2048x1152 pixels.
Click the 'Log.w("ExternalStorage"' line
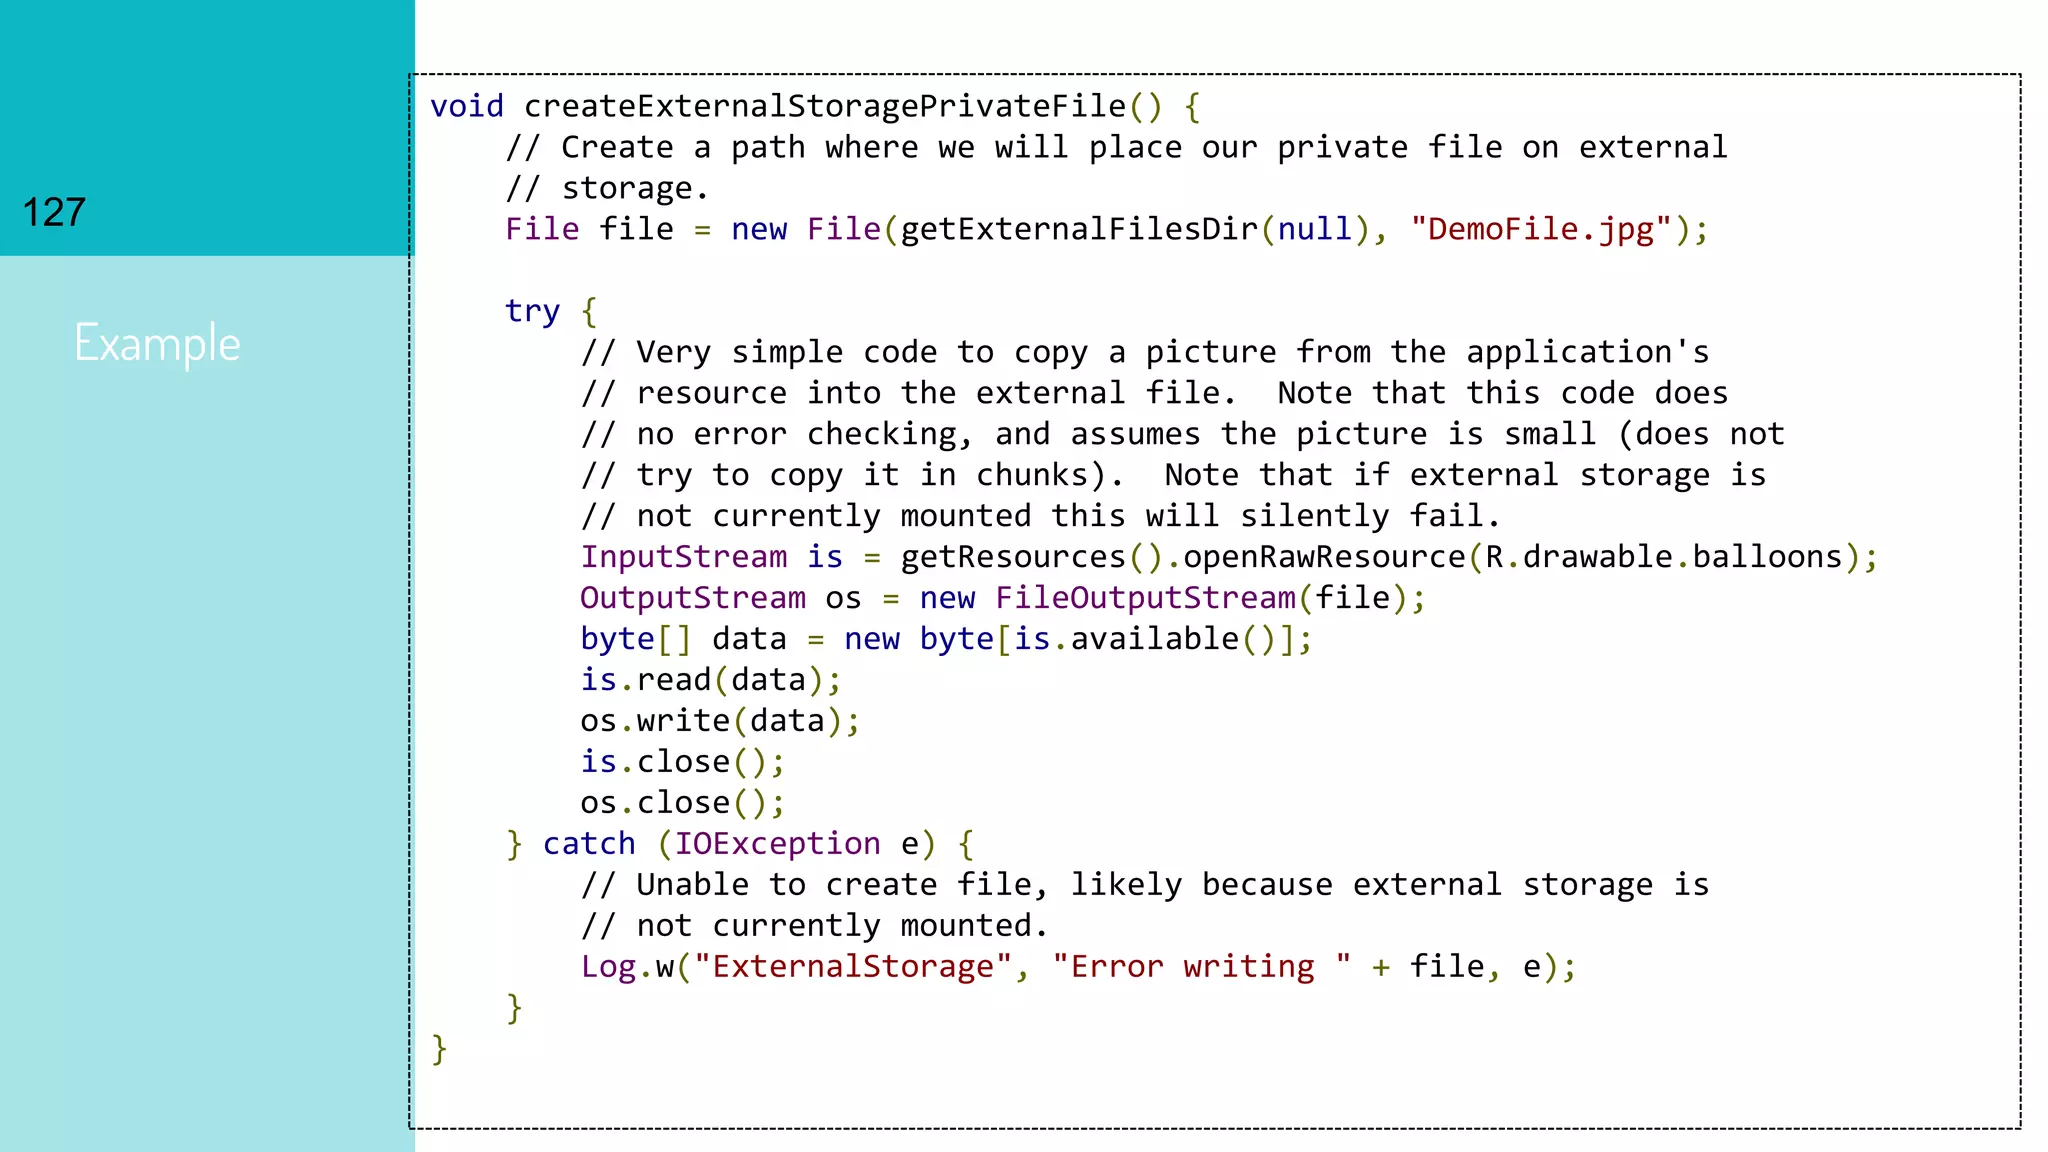(x=1079, y=967)
